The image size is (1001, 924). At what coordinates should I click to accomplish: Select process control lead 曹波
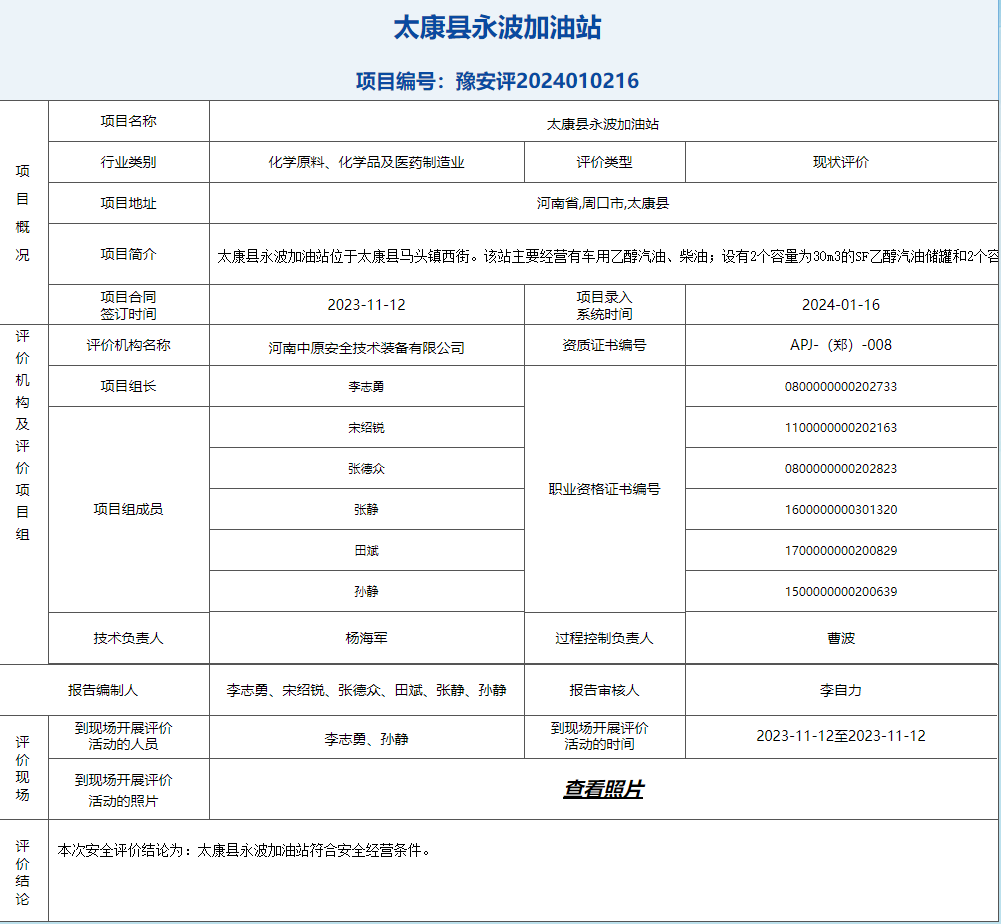(x=840, y=638)
